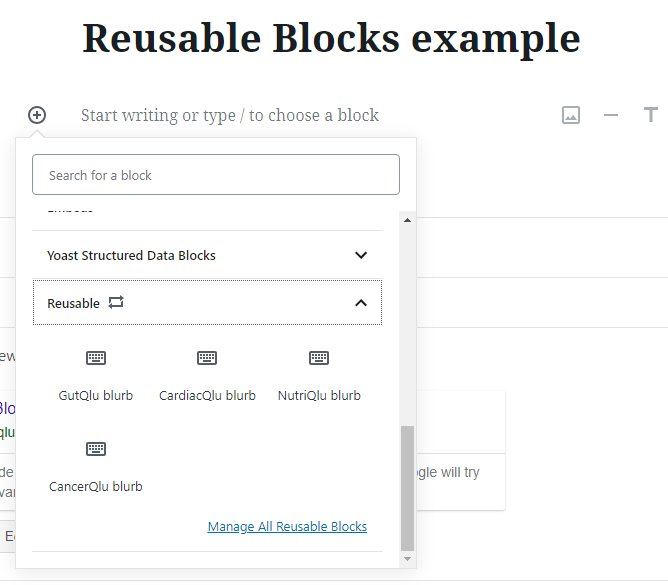Select the CancerQlu blurb keyboard icon
The height and width of the screenshot is (585, 668).
click(96, 449)
